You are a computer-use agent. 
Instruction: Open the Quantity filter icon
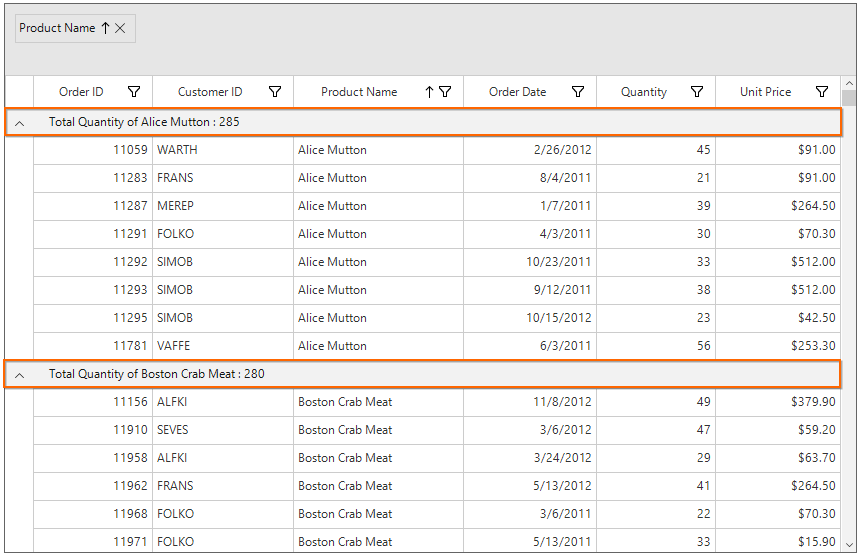coord(697,92)
